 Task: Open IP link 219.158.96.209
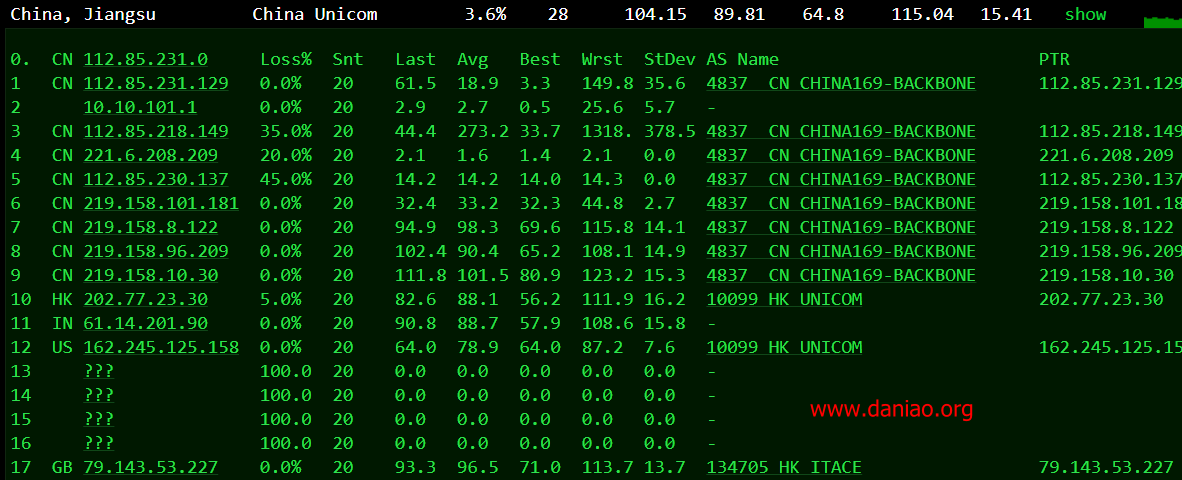(156, 252)
